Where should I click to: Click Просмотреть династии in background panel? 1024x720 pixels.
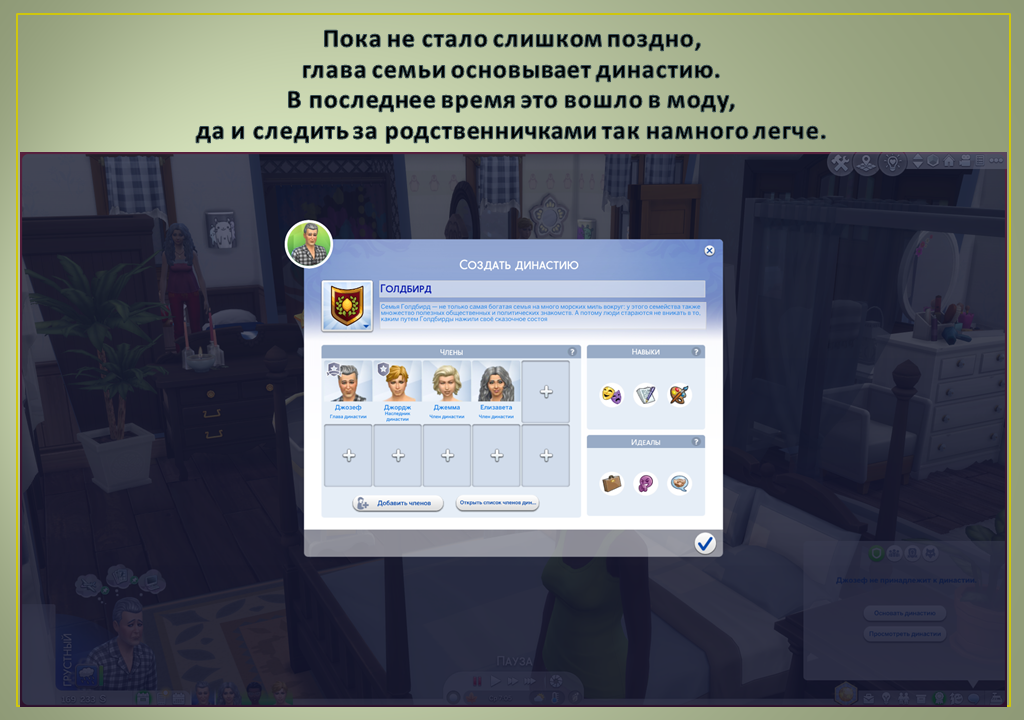904,634
